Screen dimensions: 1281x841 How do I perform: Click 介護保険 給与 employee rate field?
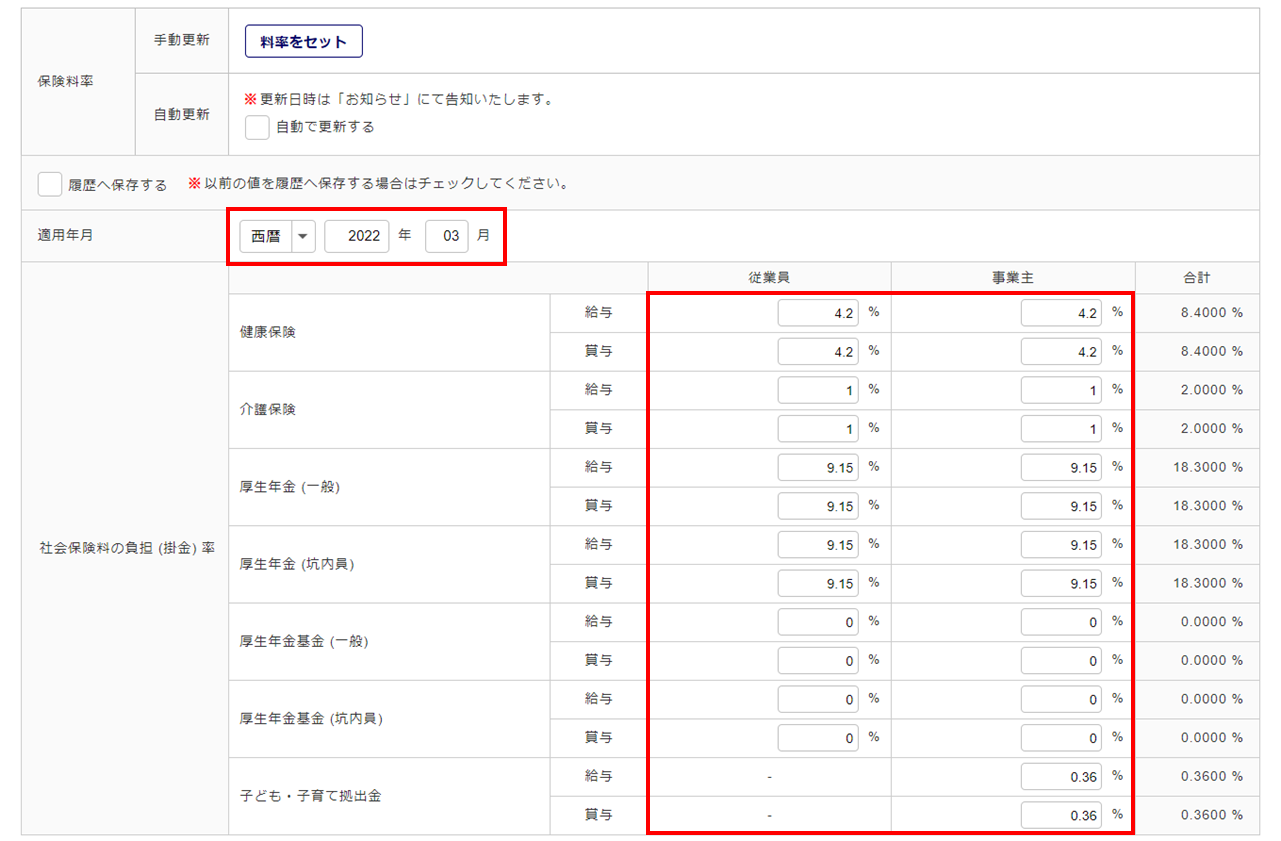pos(818,390)
